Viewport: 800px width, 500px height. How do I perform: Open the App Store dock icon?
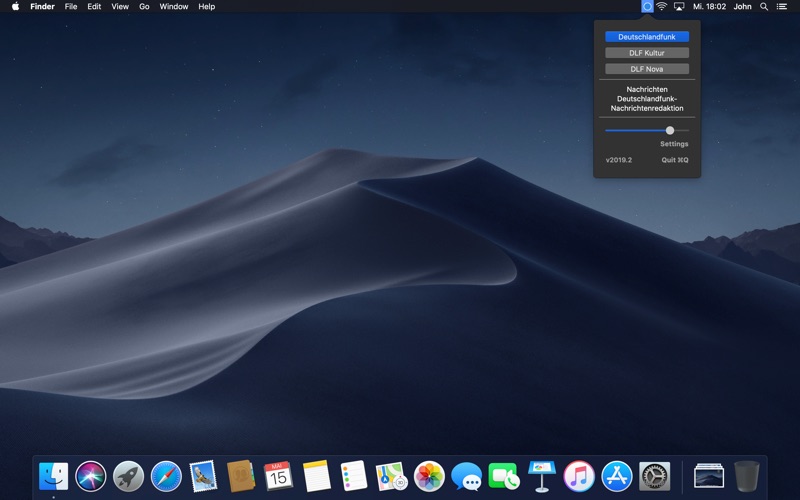pos(617,476)
